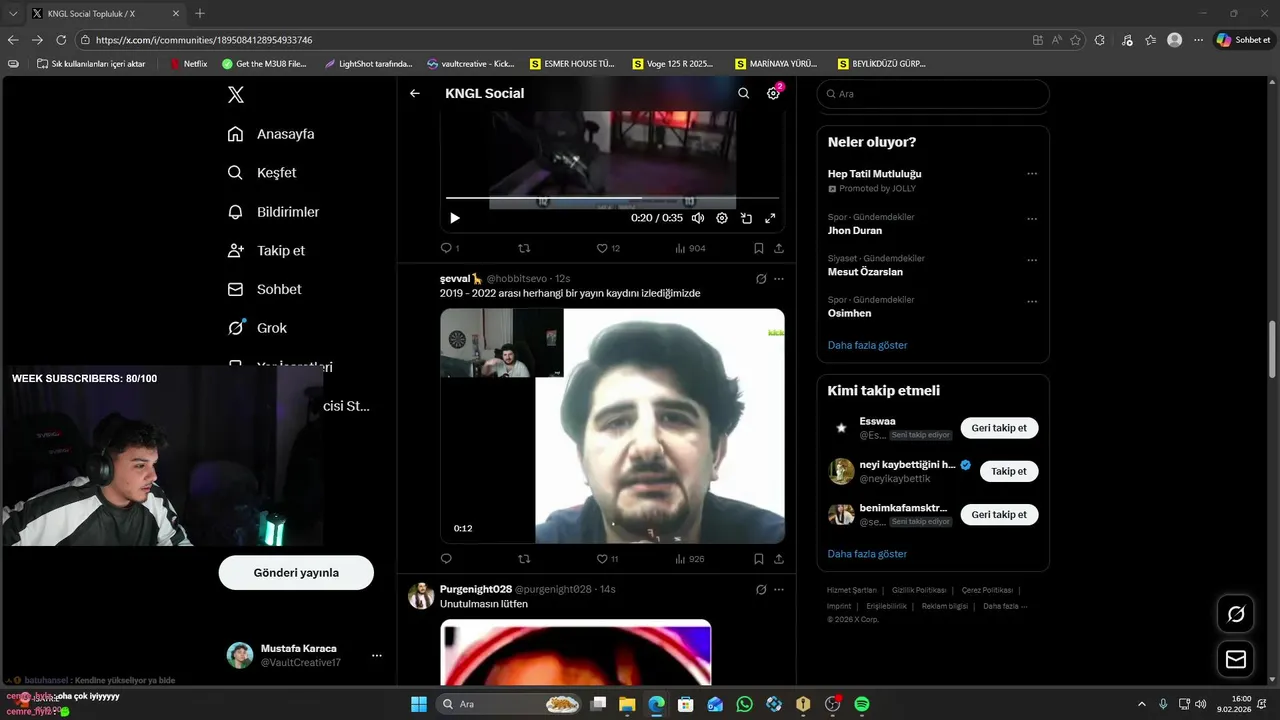Open the floating Grok button

click(x=1235, y=614)
